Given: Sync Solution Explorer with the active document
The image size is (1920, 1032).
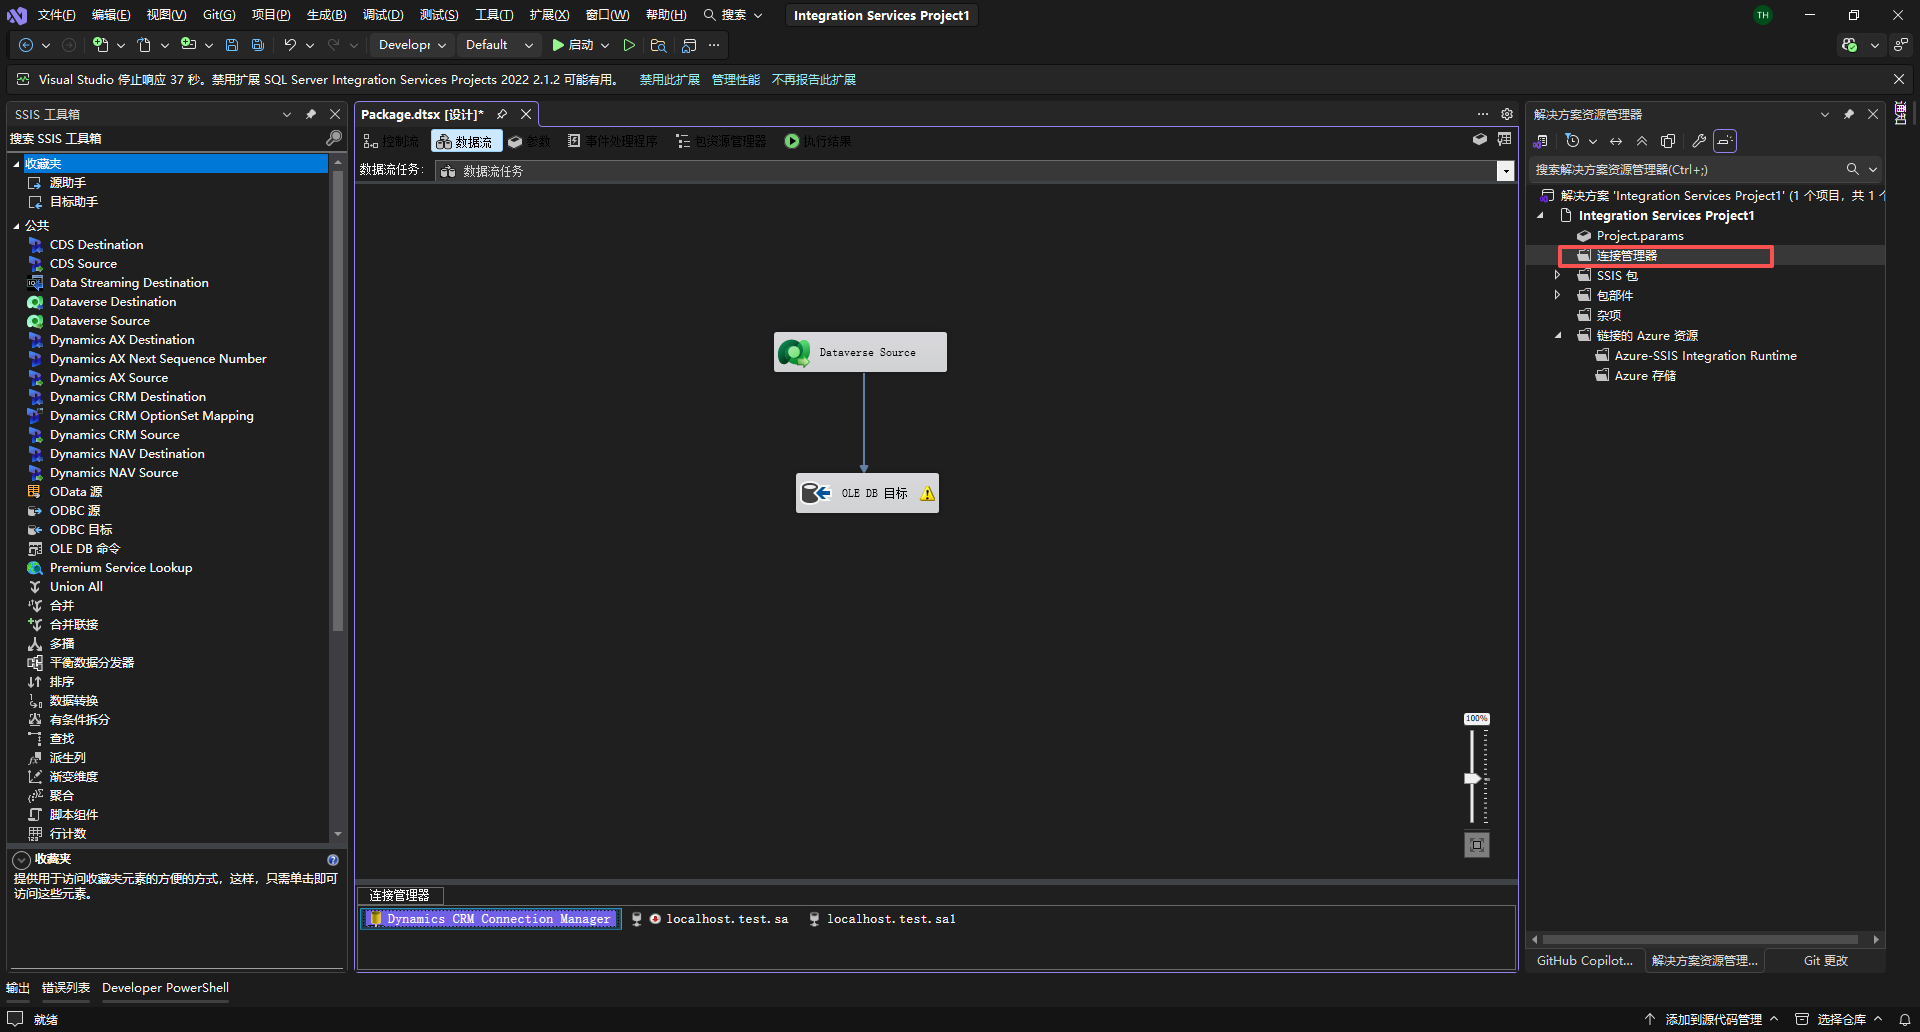Looking at the screenshot, I should coord(1616,141).
